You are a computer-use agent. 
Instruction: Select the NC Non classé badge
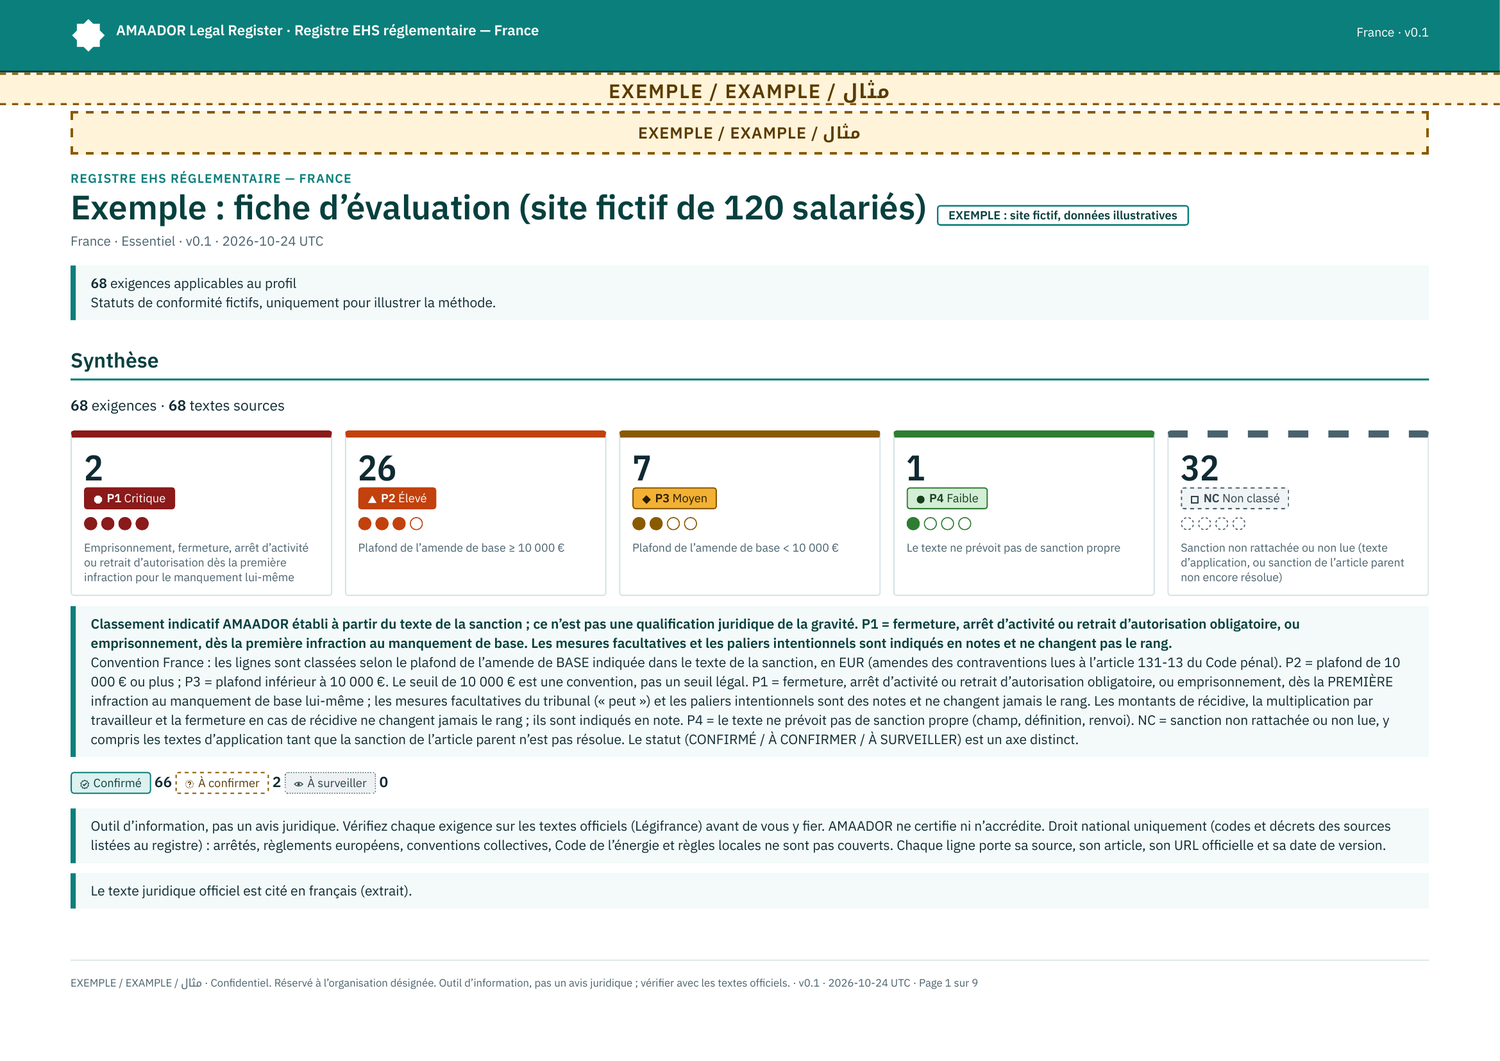click(x=1235, y=498)
